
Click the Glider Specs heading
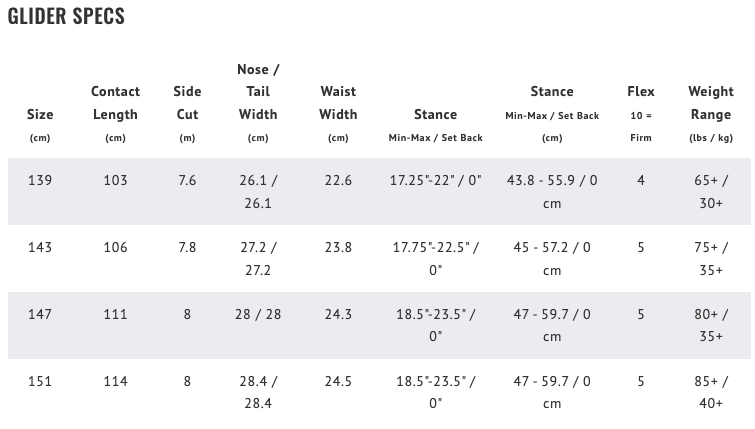pos(66,17)
